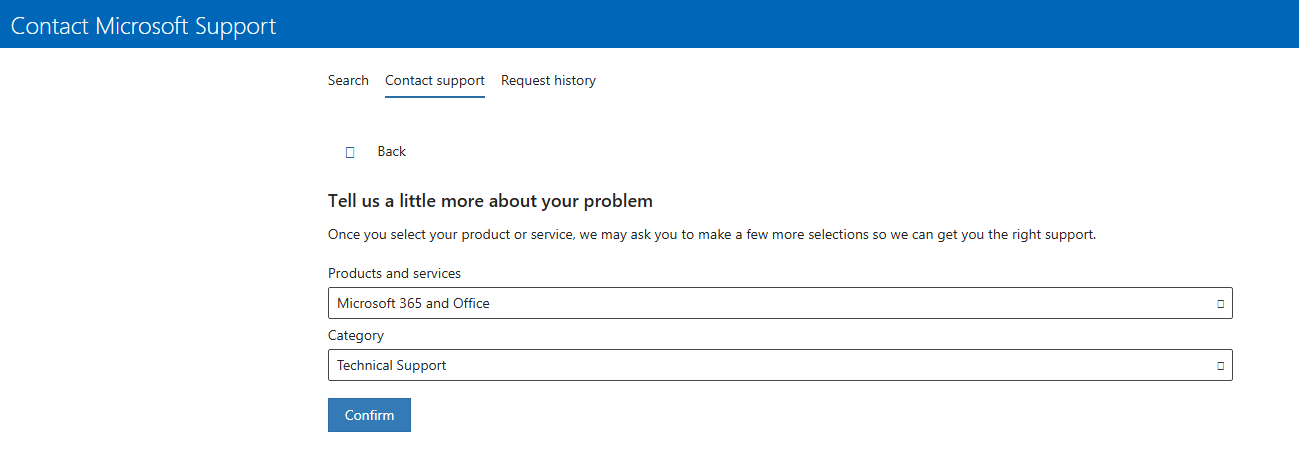Click the Back arrow icon
1299x476 pixels.
coord(350,152)
